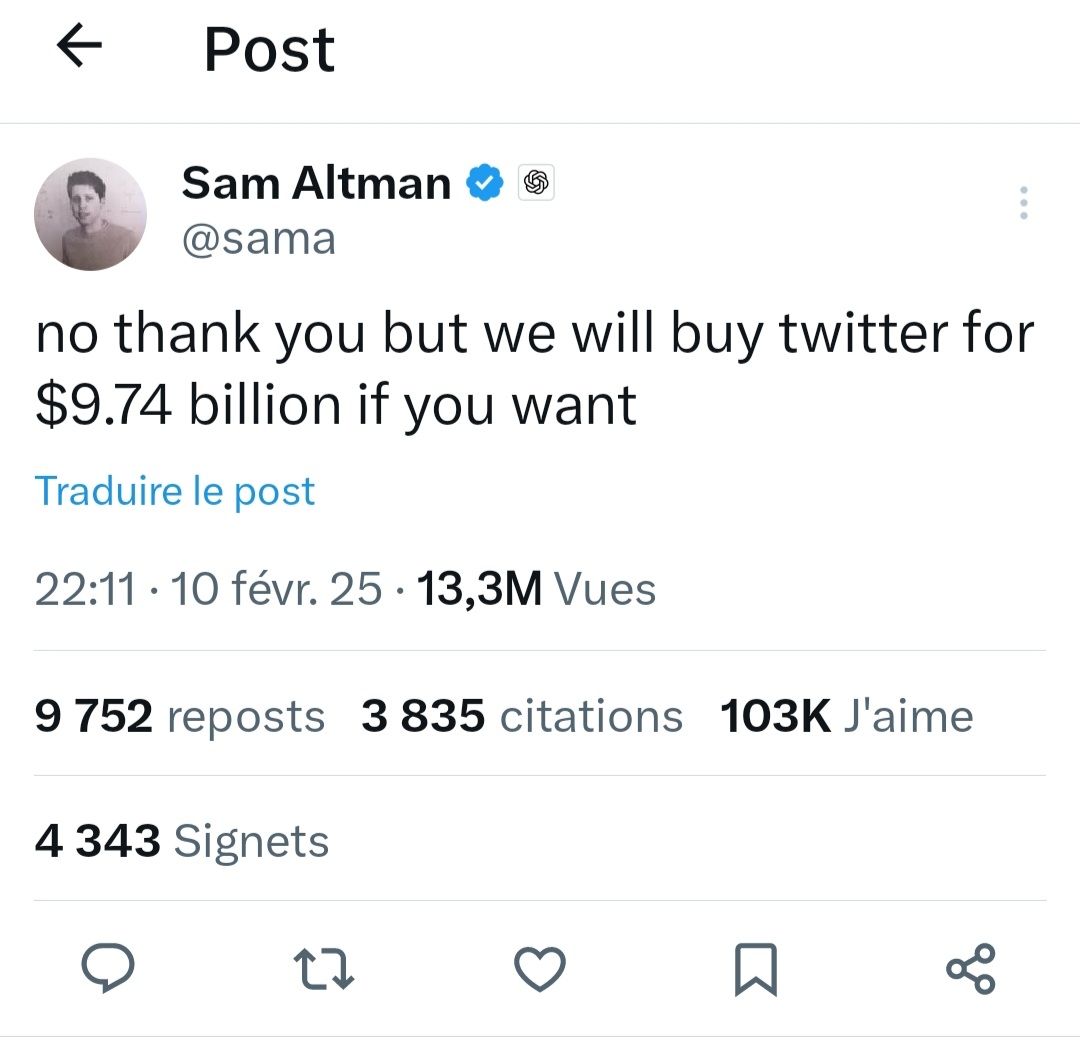
Task: View the 3 835 citations list
Action: 522,716
